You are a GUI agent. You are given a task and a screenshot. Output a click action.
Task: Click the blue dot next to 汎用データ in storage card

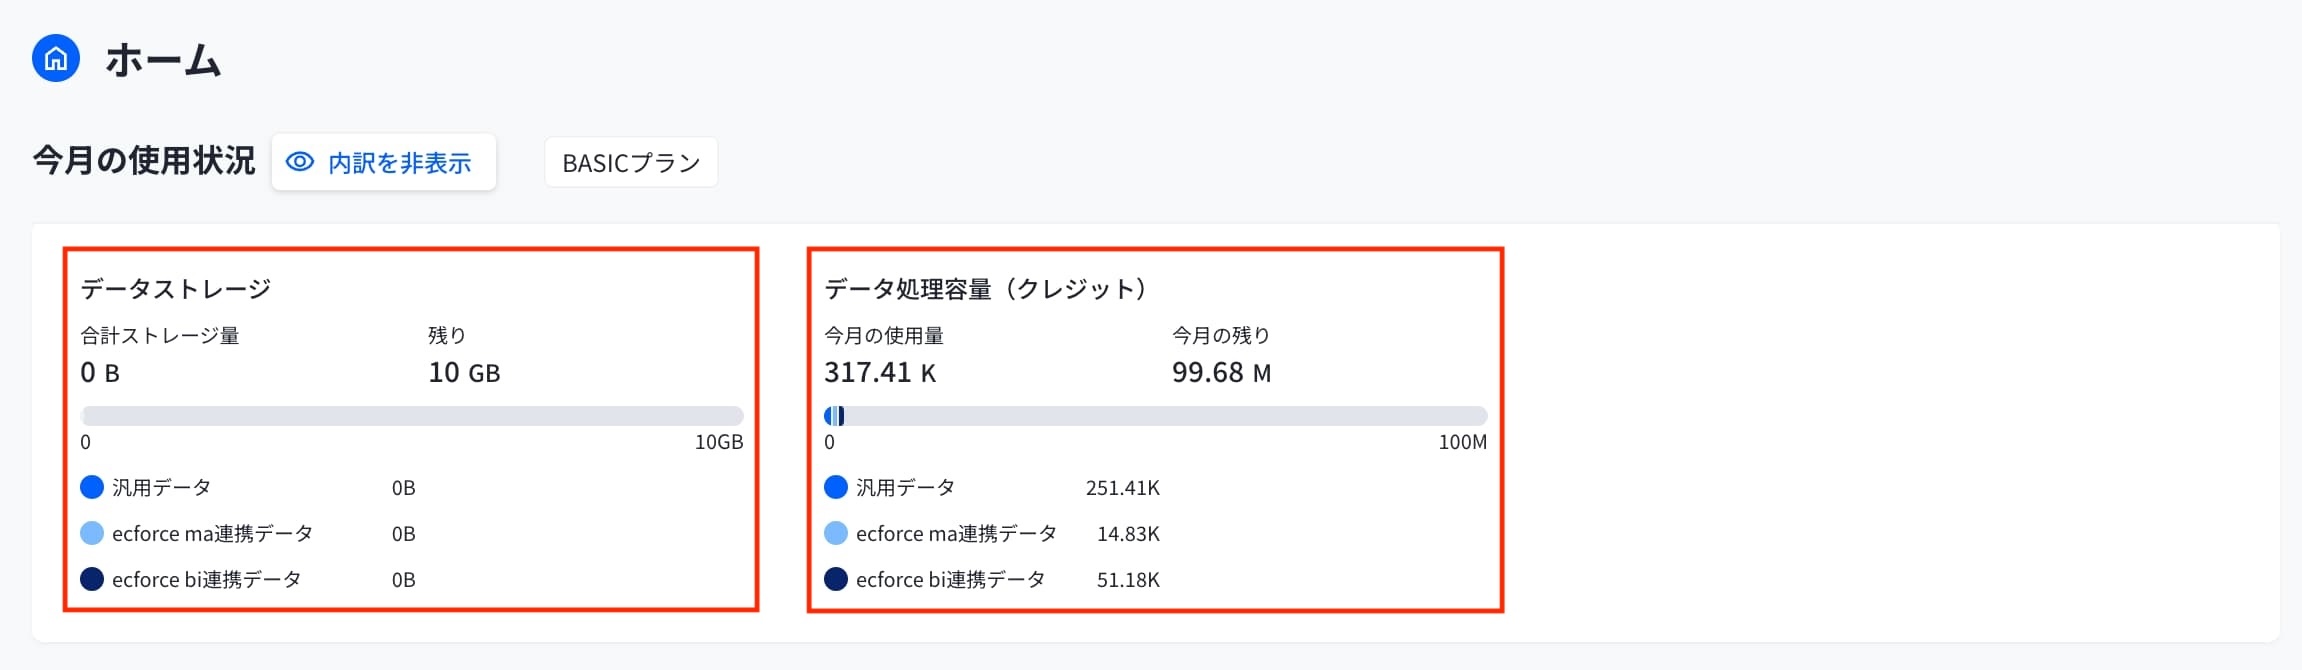91,488
